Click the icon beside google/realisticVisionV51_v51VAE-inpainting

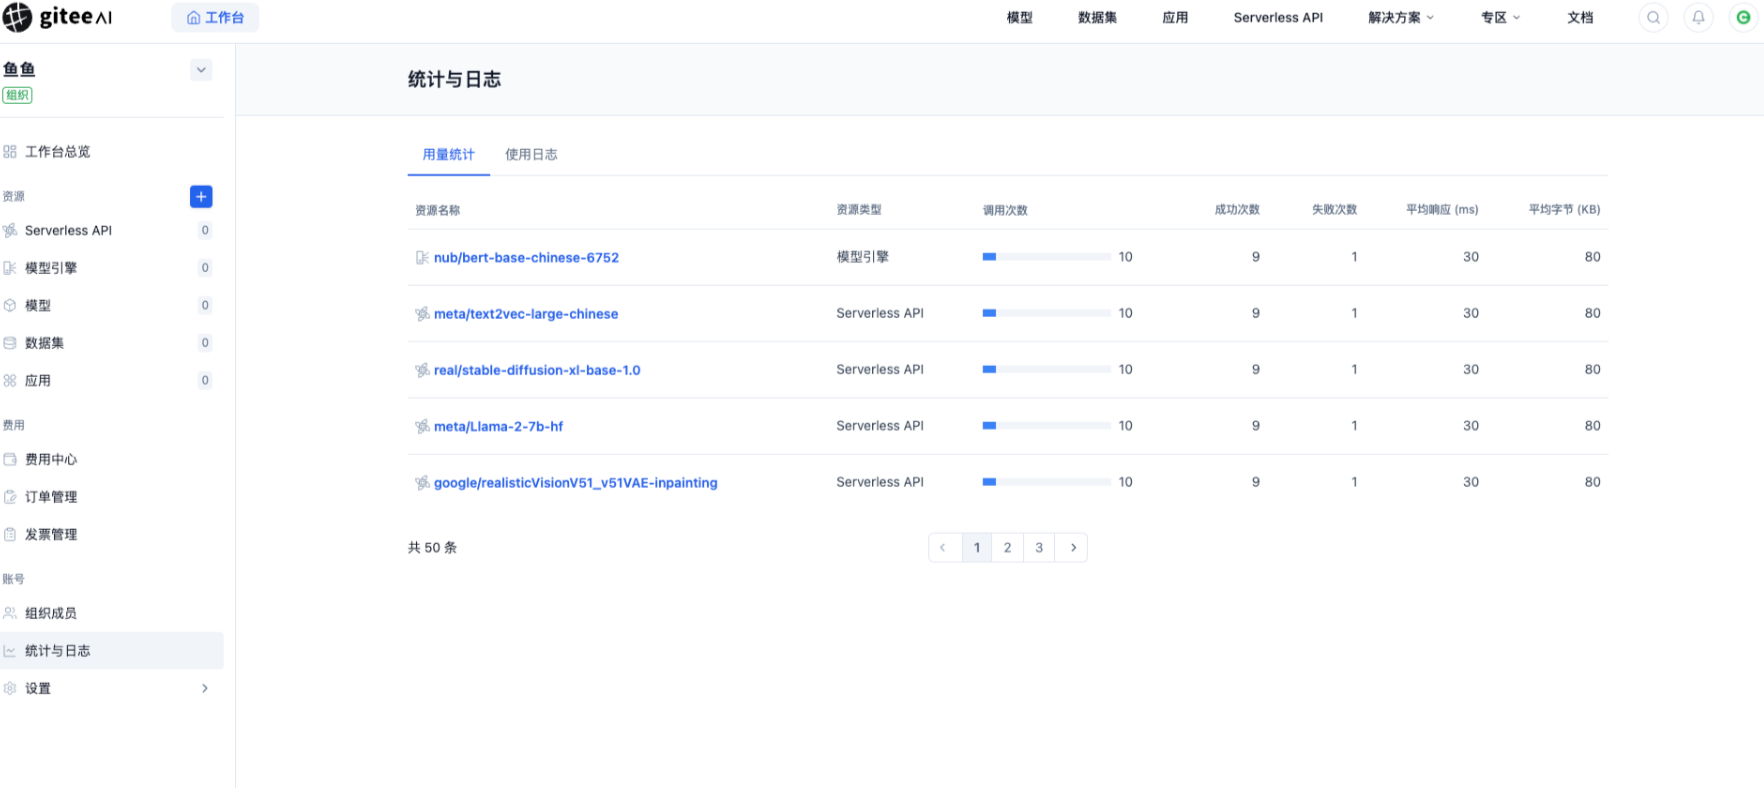[422, 483]
